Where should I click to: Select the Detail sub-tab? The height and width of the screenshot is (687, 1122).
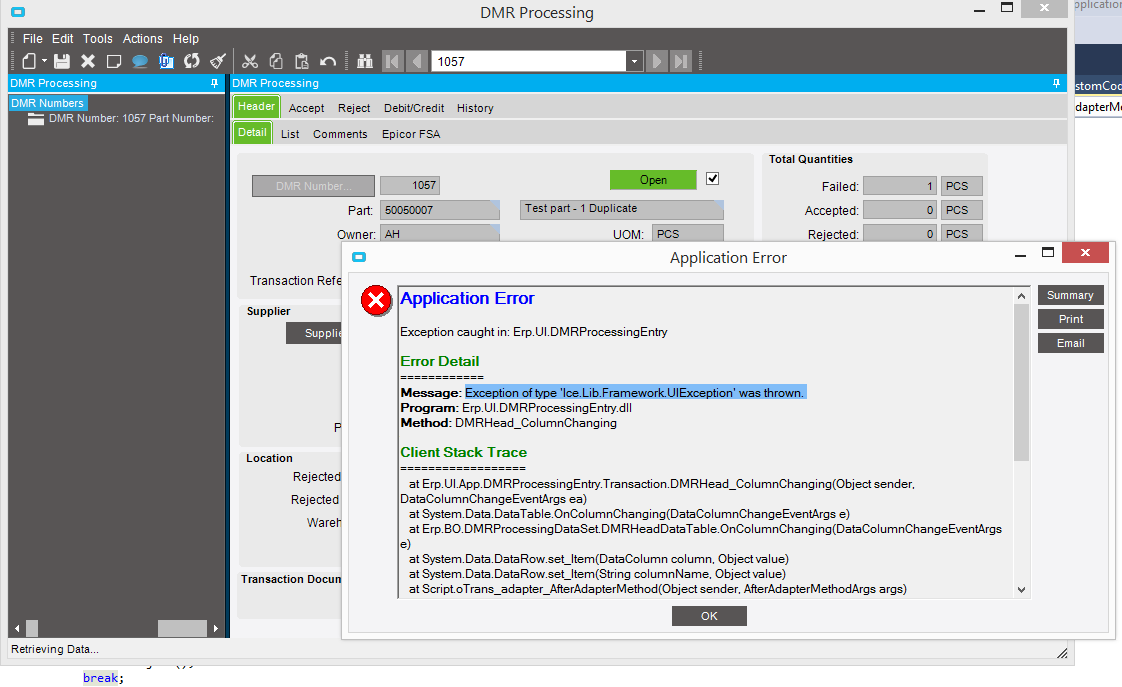[x=253, y=132]
